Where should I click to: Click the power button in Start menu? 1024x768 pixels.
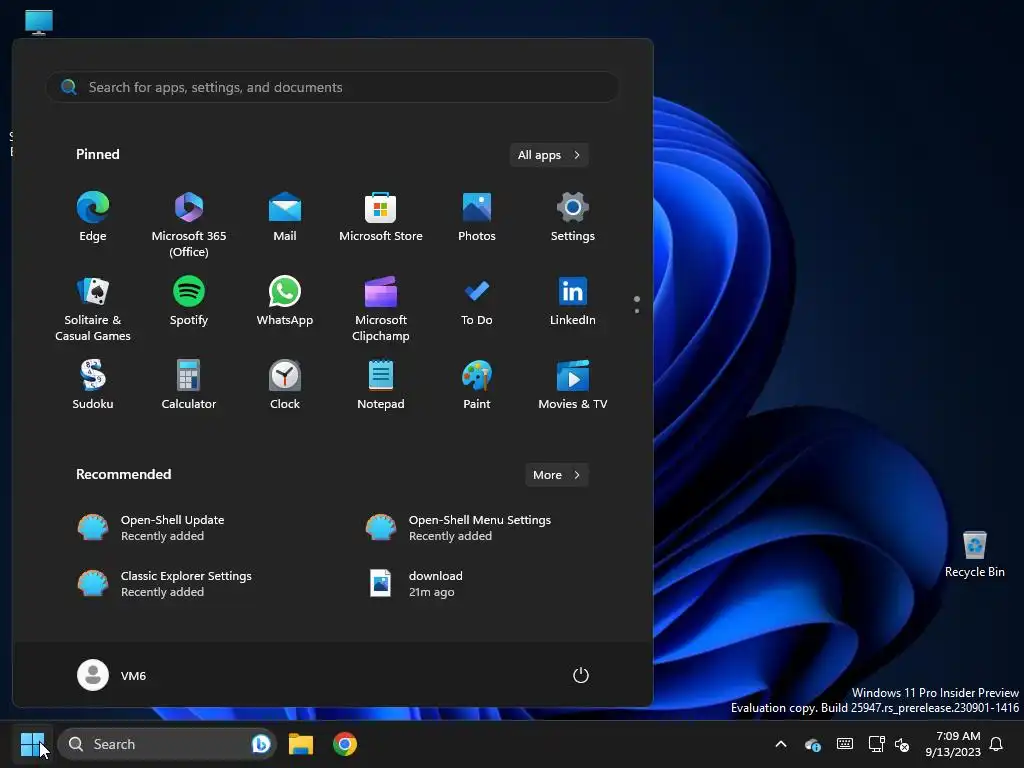click(581, 675)
